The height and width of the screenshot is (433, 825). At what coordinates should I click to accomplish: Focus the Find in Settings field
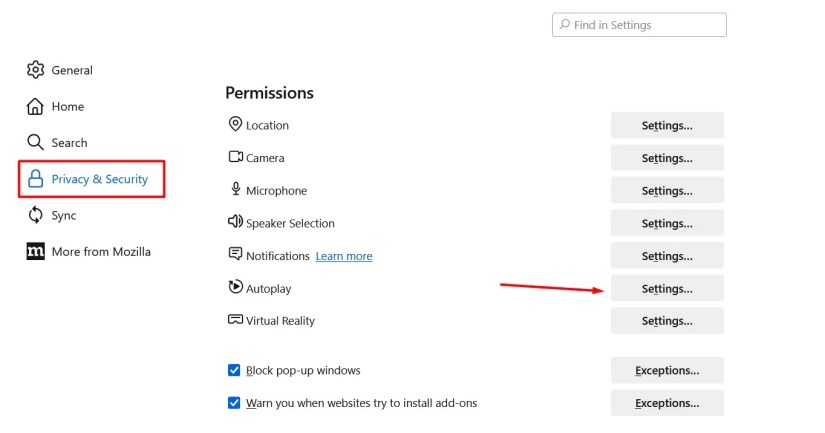tap(639, 25)
